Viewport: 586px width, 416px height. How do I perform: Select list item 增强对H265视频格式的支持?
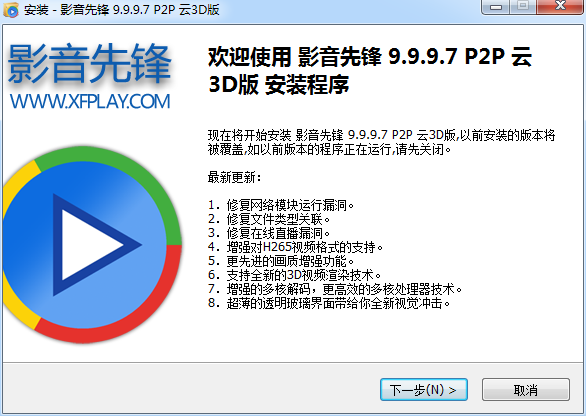click(x=296, y=247)
